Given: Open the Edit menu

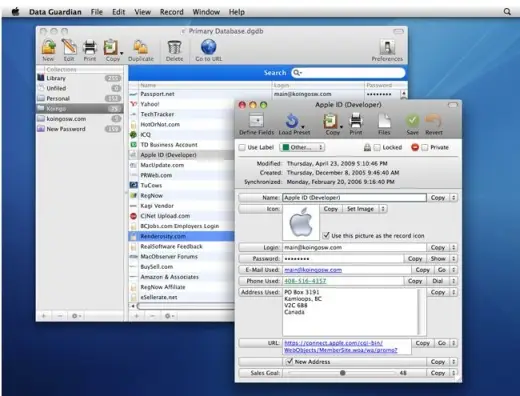Looking at the screenshot, I should (x=118, y=12).
